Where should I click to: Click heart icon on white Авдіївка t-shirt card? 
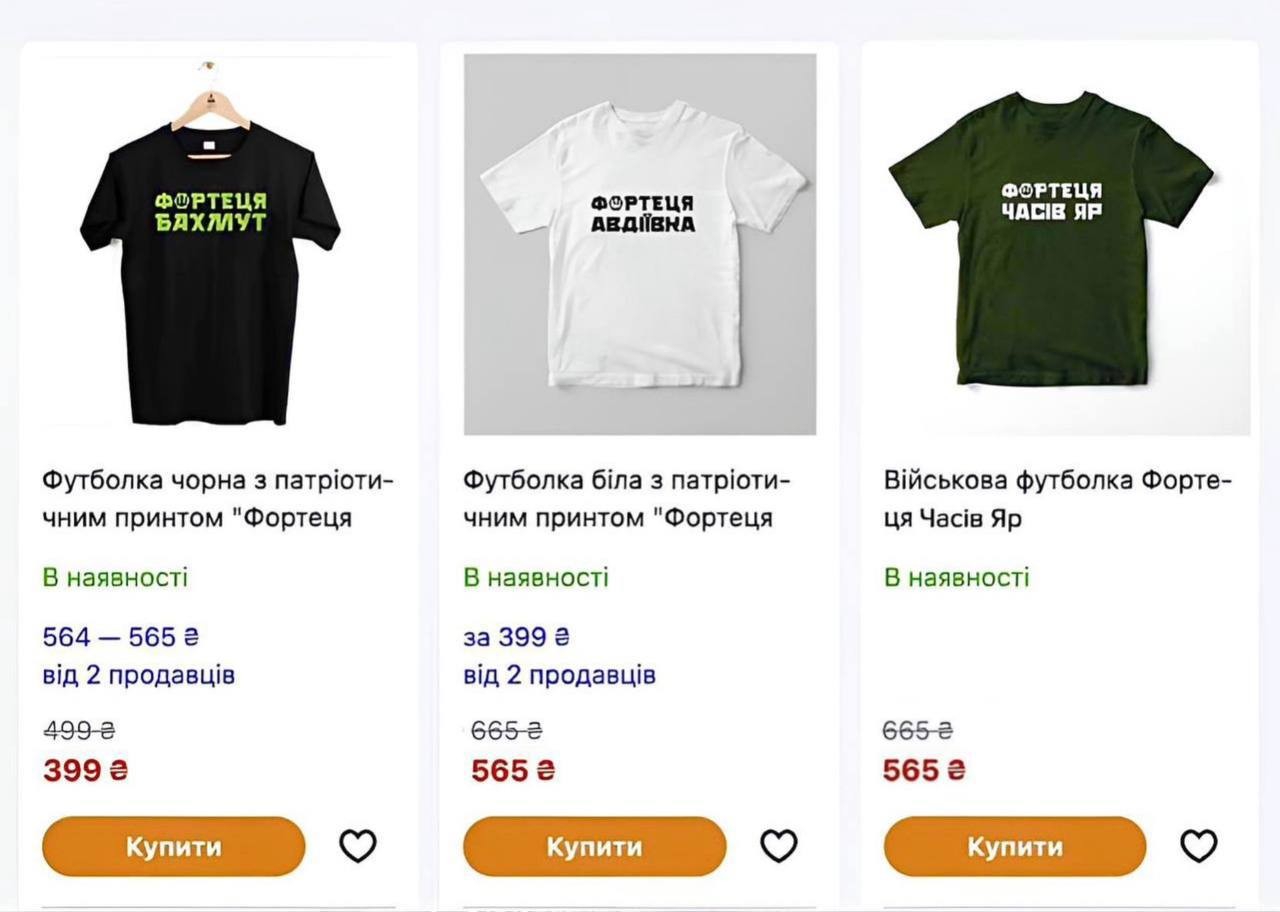pyautogui.click(x=778, y=846)
